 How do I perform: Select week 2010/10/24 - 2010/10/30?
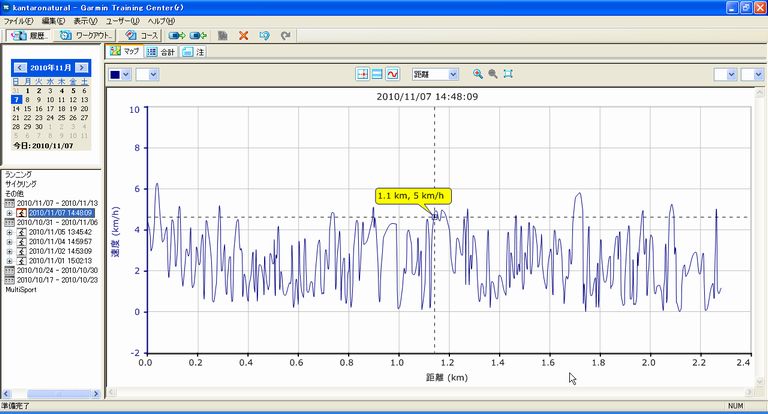tap(57, 270)
